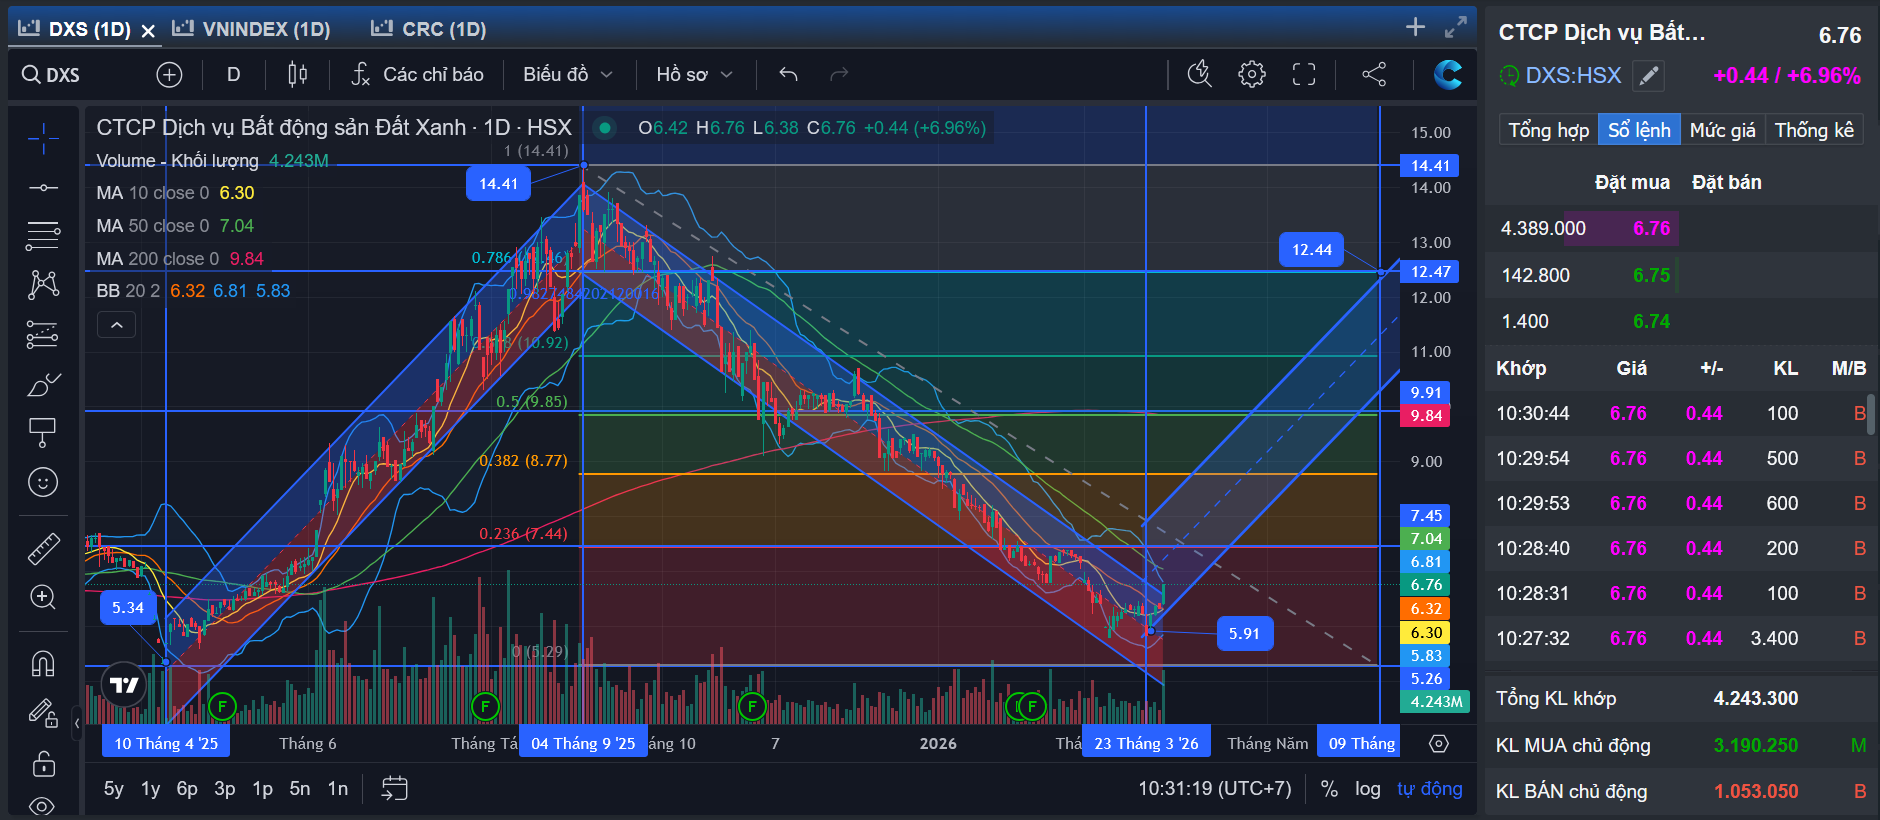
Task: Open the Thống kê tab
Action: pos(1814,130)
